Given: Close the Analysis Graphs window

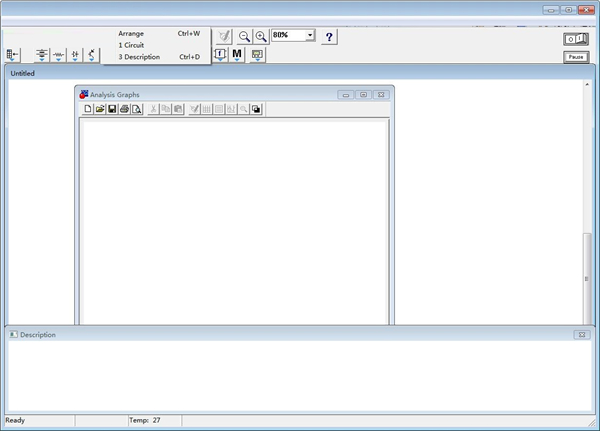Looking at the screenshot, I should tap(381, 95).
